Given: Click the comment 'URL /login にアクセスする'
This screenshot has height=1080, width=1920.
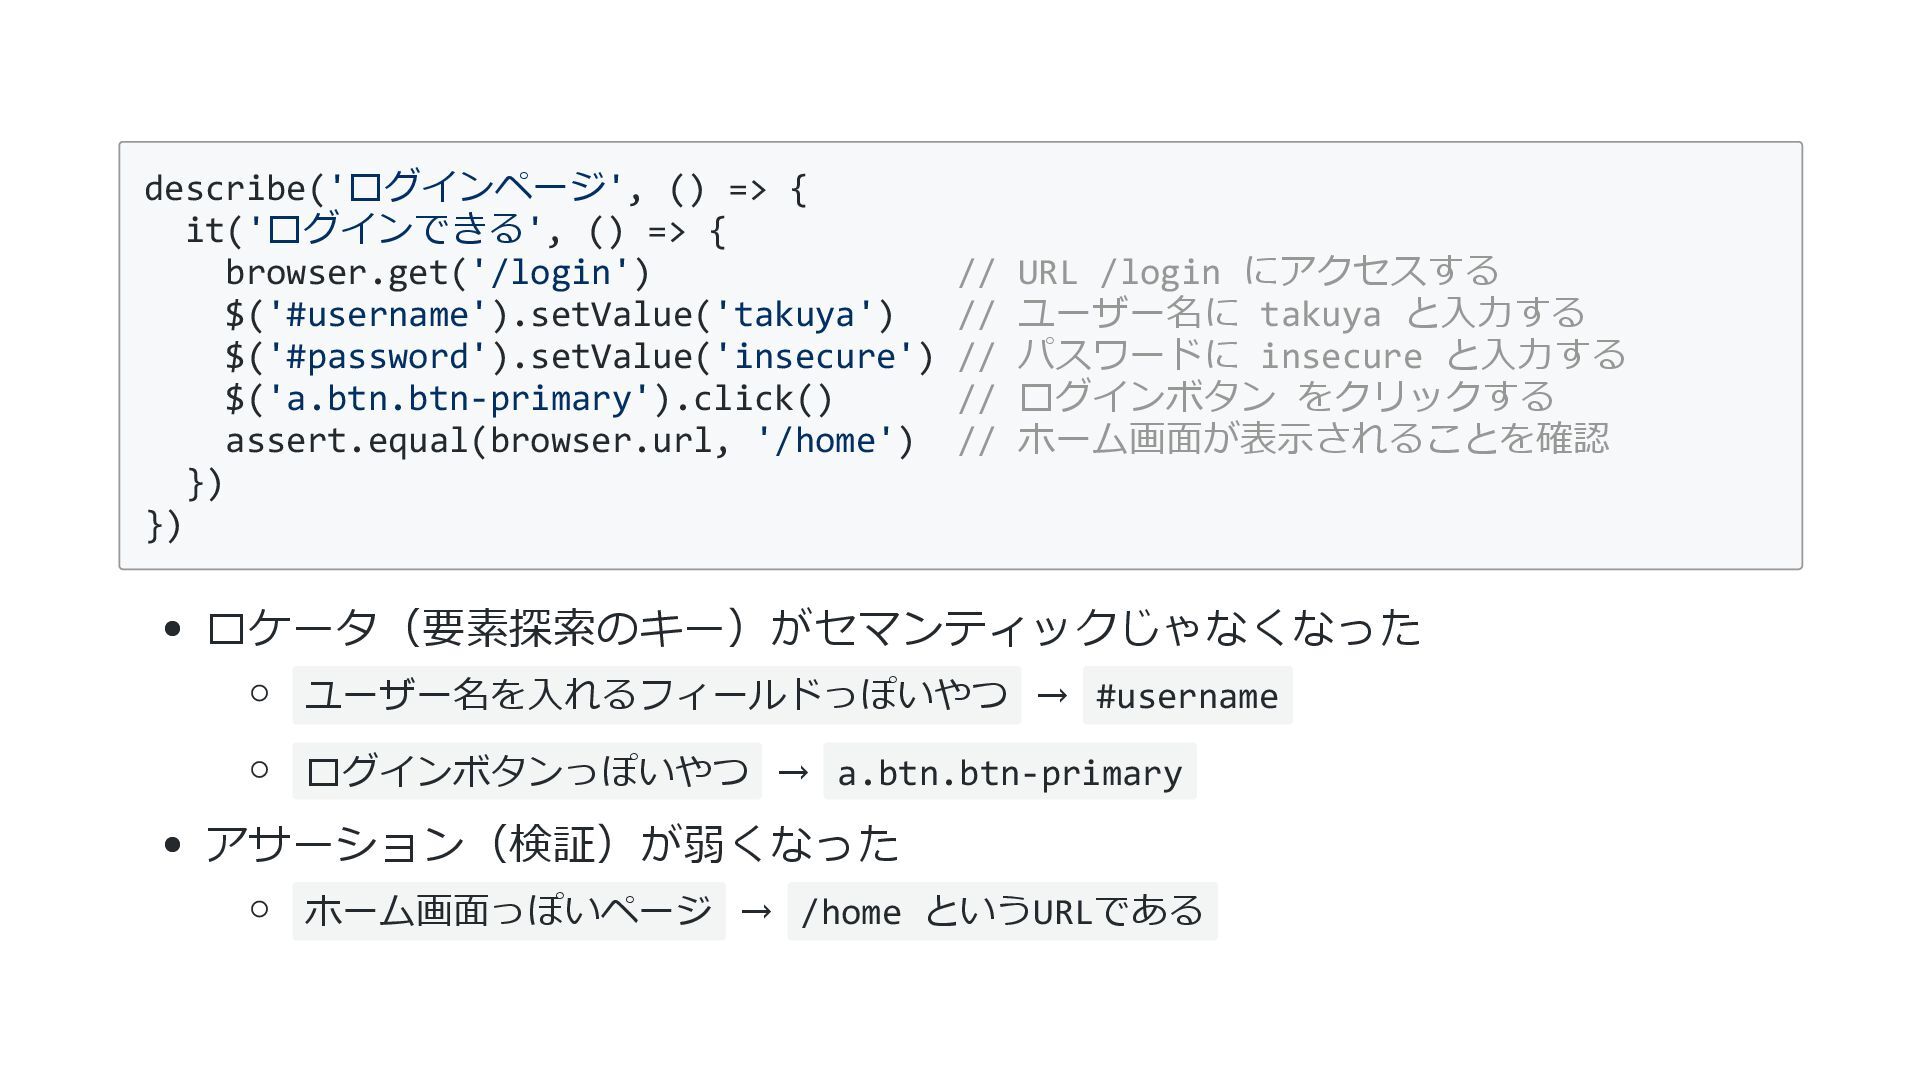Looking at the screenshot, I should click(1228, 273).
